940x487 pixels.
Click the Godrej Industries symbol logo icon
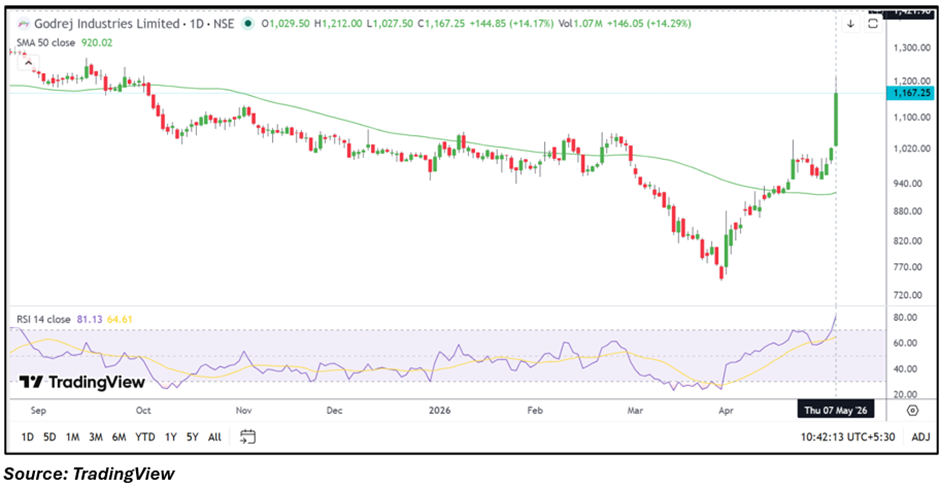[x=23, y=25]
